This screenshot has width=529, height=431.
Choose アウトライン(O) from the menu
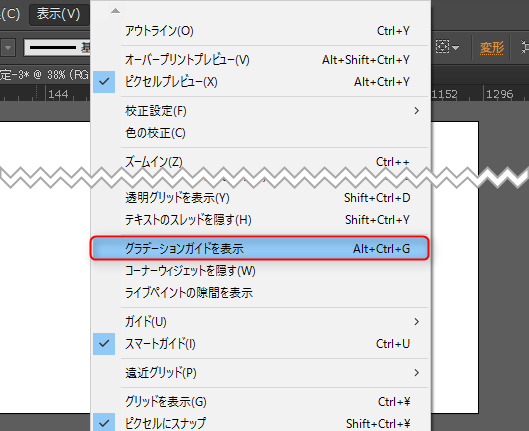pyautogui.click(x=260, y=31)
